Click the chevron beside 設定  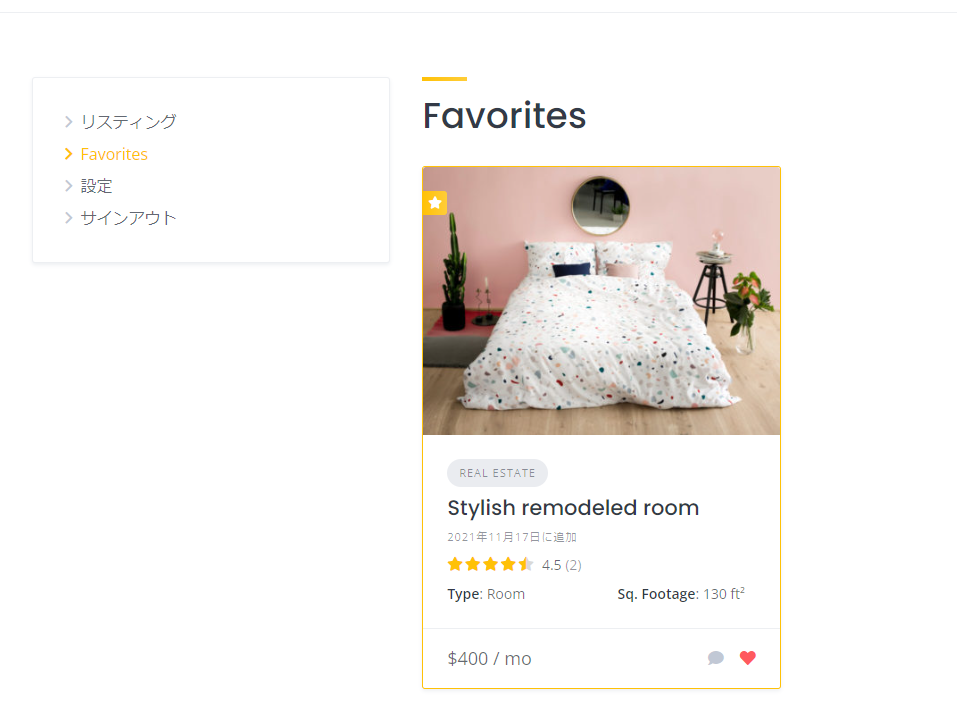pyautogui.click(x=68, y=186)
